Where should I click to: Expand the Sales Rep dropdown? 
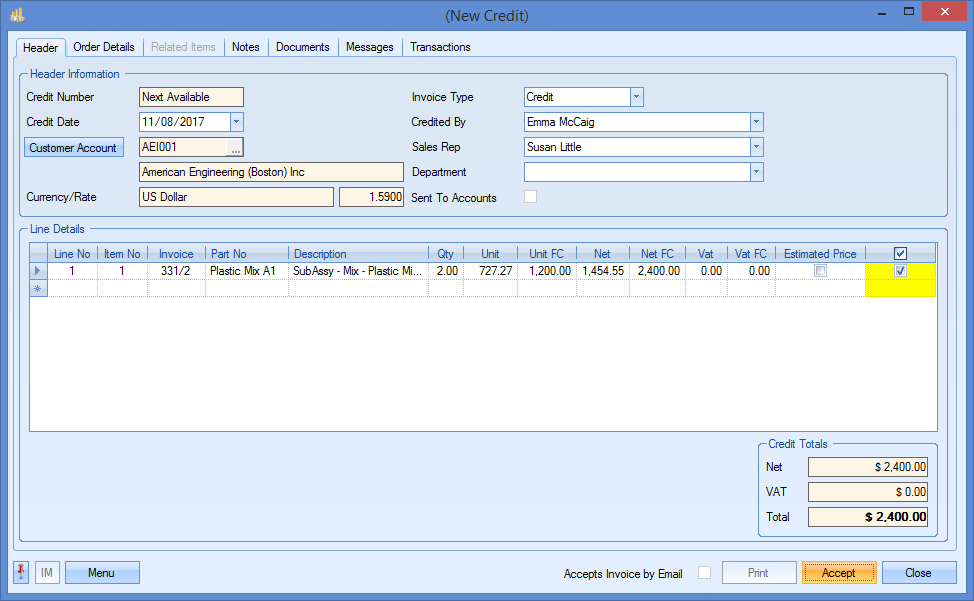[757, 147]
